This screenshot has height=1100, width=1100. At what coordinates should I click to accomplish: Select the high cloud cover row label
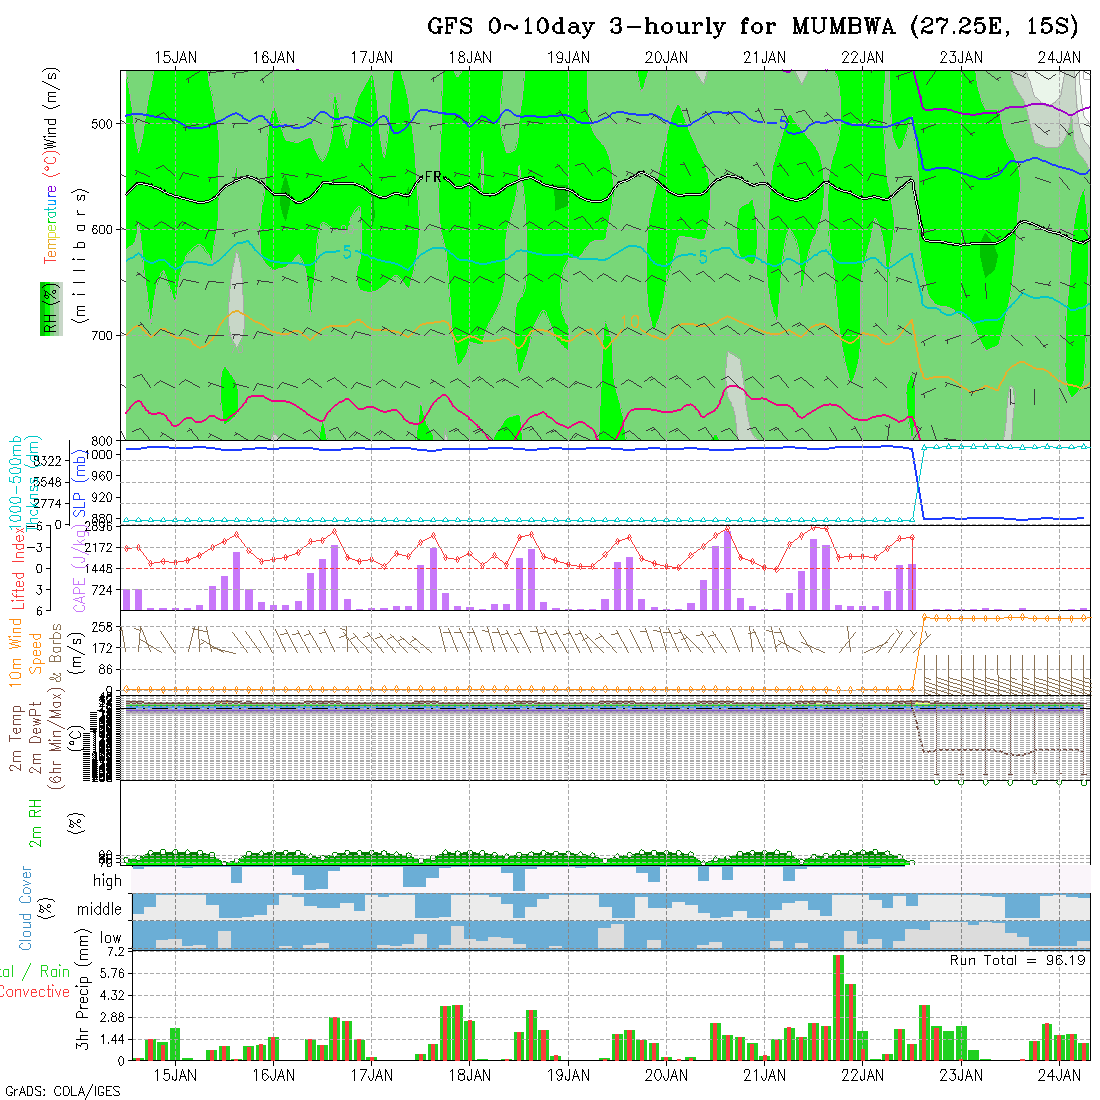[x=107, y=881]
